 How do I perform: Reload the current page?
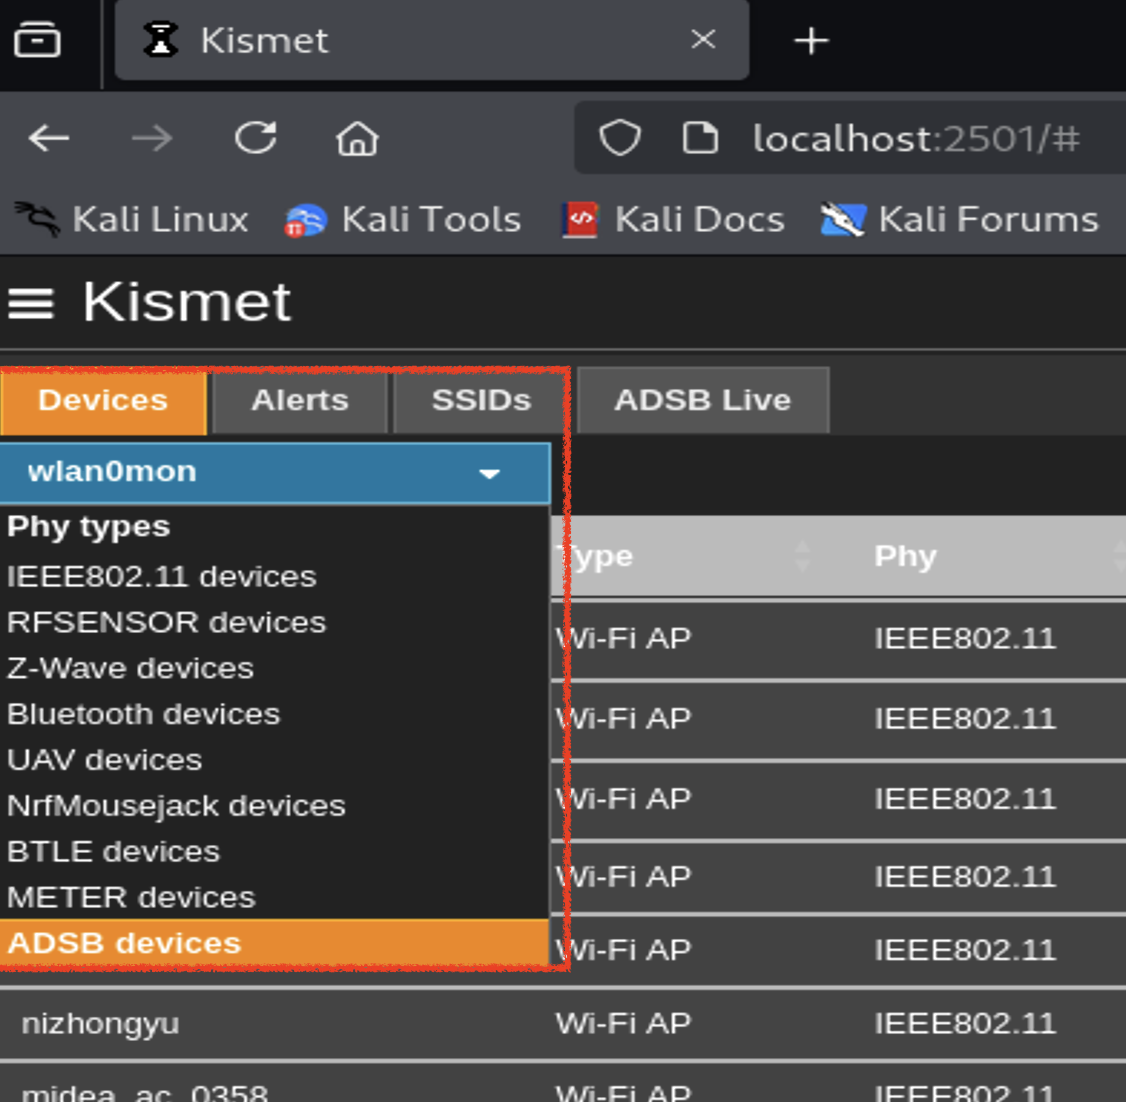[x=255, y=138]
